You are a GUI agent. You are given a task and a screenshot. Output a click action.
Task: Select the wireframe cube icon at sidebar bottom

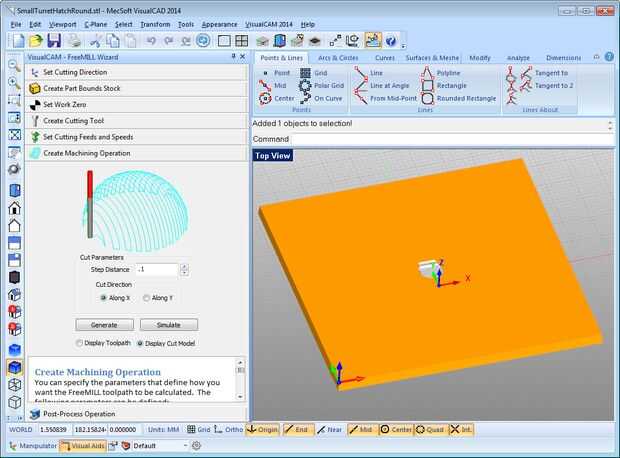(15, 402)
